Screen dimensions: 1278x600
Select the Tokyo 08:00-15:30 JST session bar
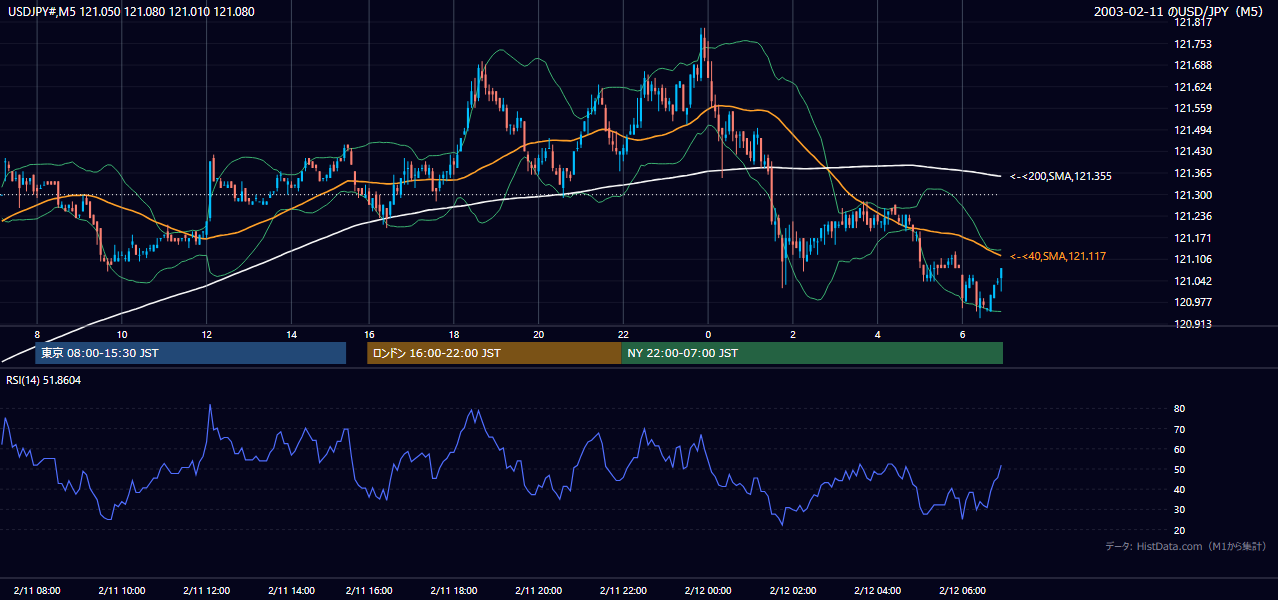(190, 353)
